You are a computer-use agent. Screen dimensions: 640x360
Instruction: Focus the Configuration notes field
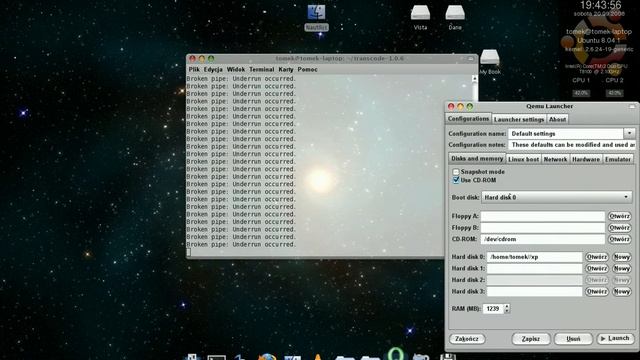571,144
